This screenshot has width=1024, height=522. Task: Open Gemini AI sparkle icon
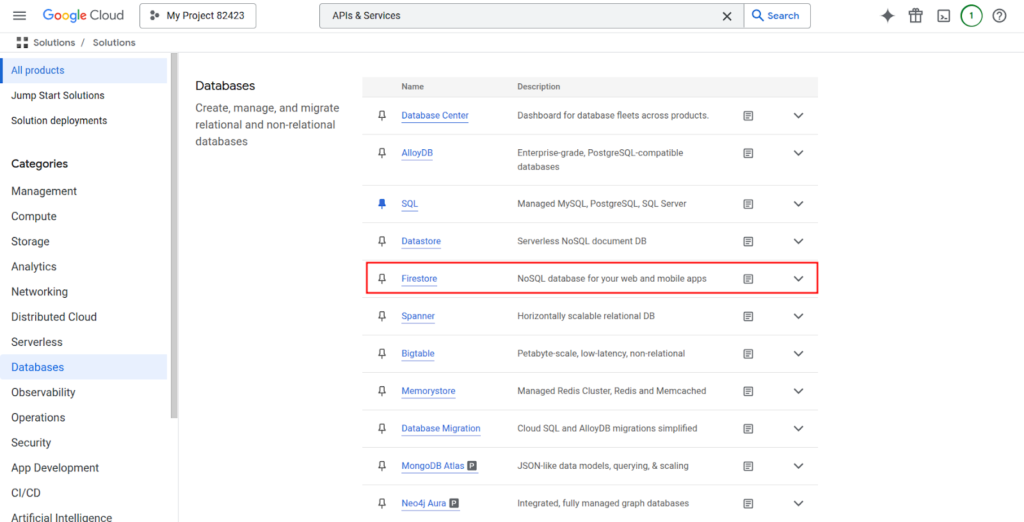point(887,16)
